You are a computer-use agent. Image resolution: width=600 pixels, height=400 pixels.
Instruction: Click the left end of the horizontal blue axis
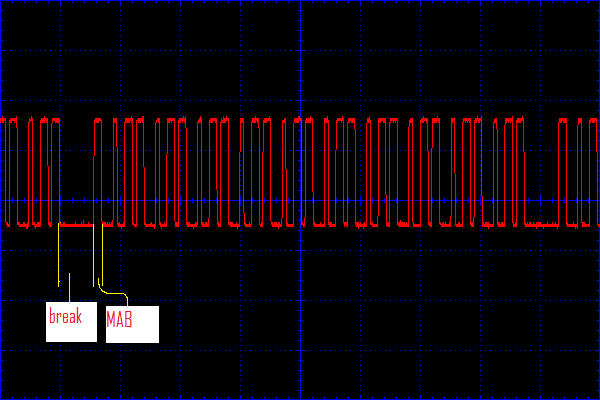[x=3, y=200]
